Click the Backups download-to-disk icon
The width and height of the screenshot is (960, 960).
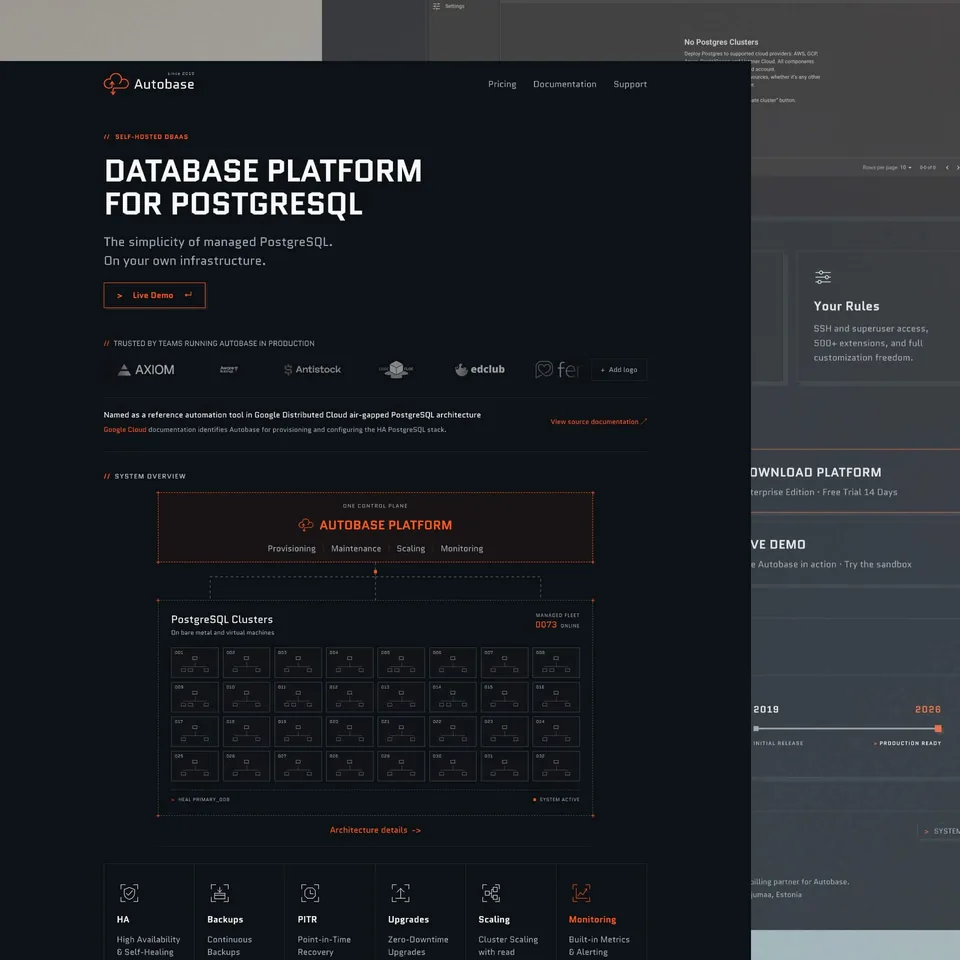(x=220, y=893)
